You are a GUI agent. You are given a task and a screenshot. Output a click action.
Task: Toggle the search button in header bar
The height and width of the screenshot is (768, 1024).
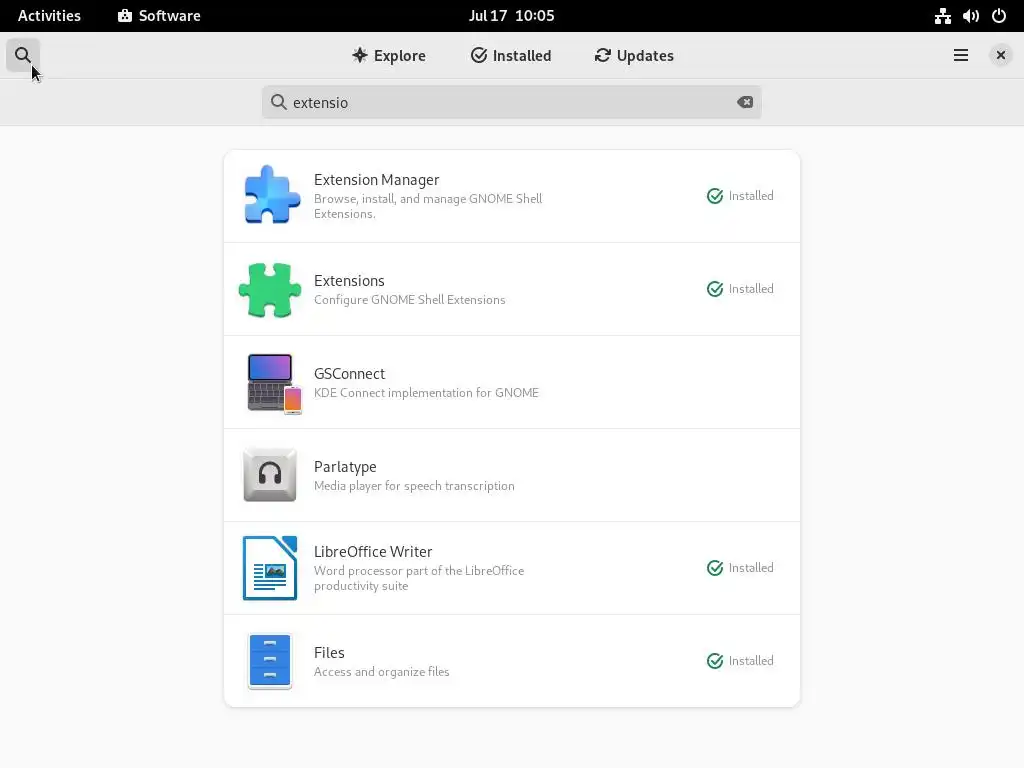coord(23,56)
